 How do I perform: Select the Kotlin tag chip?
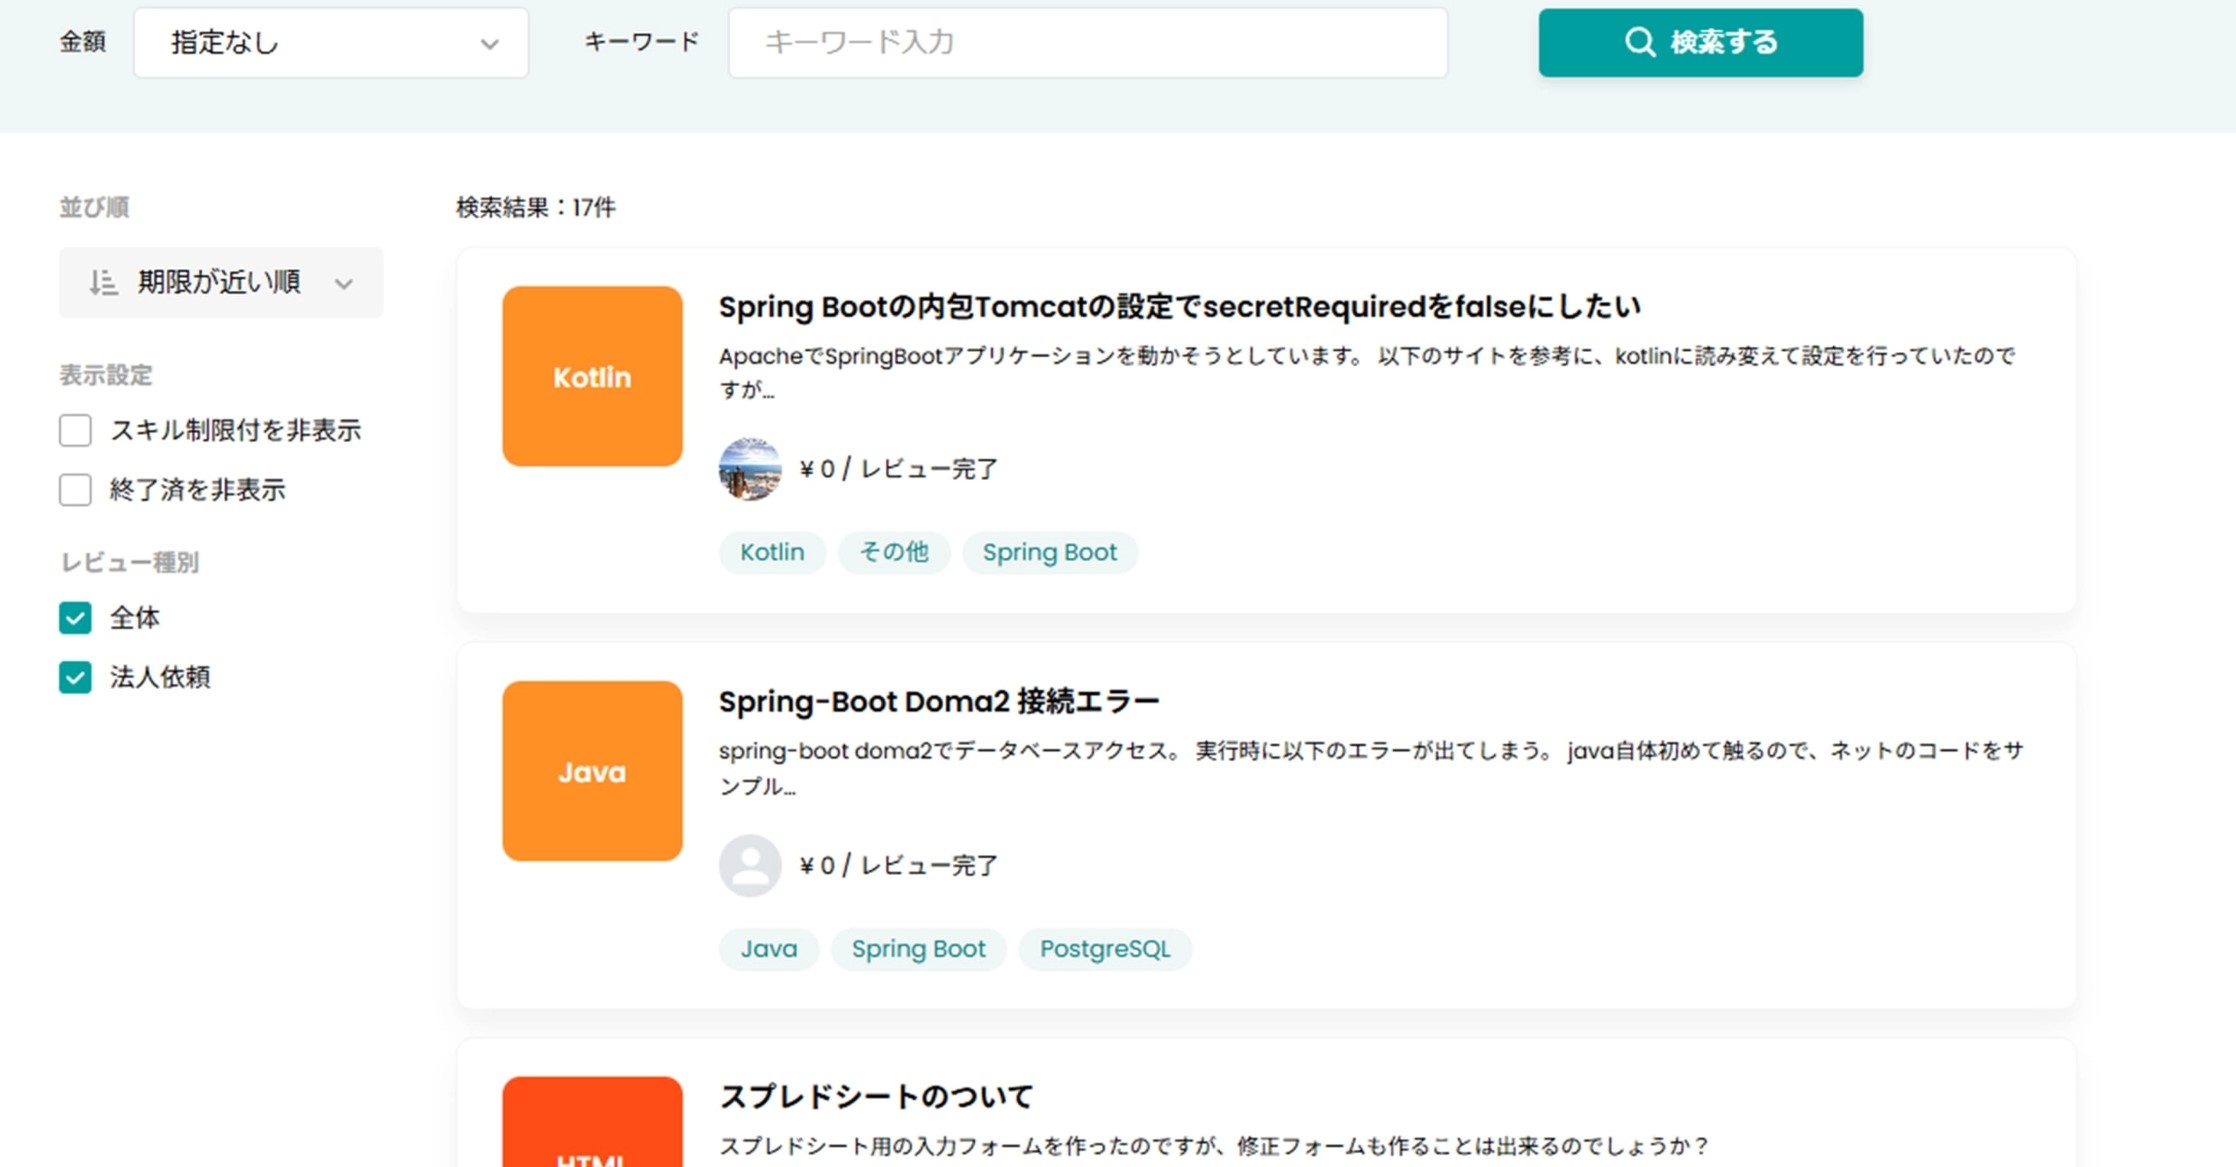772,553
